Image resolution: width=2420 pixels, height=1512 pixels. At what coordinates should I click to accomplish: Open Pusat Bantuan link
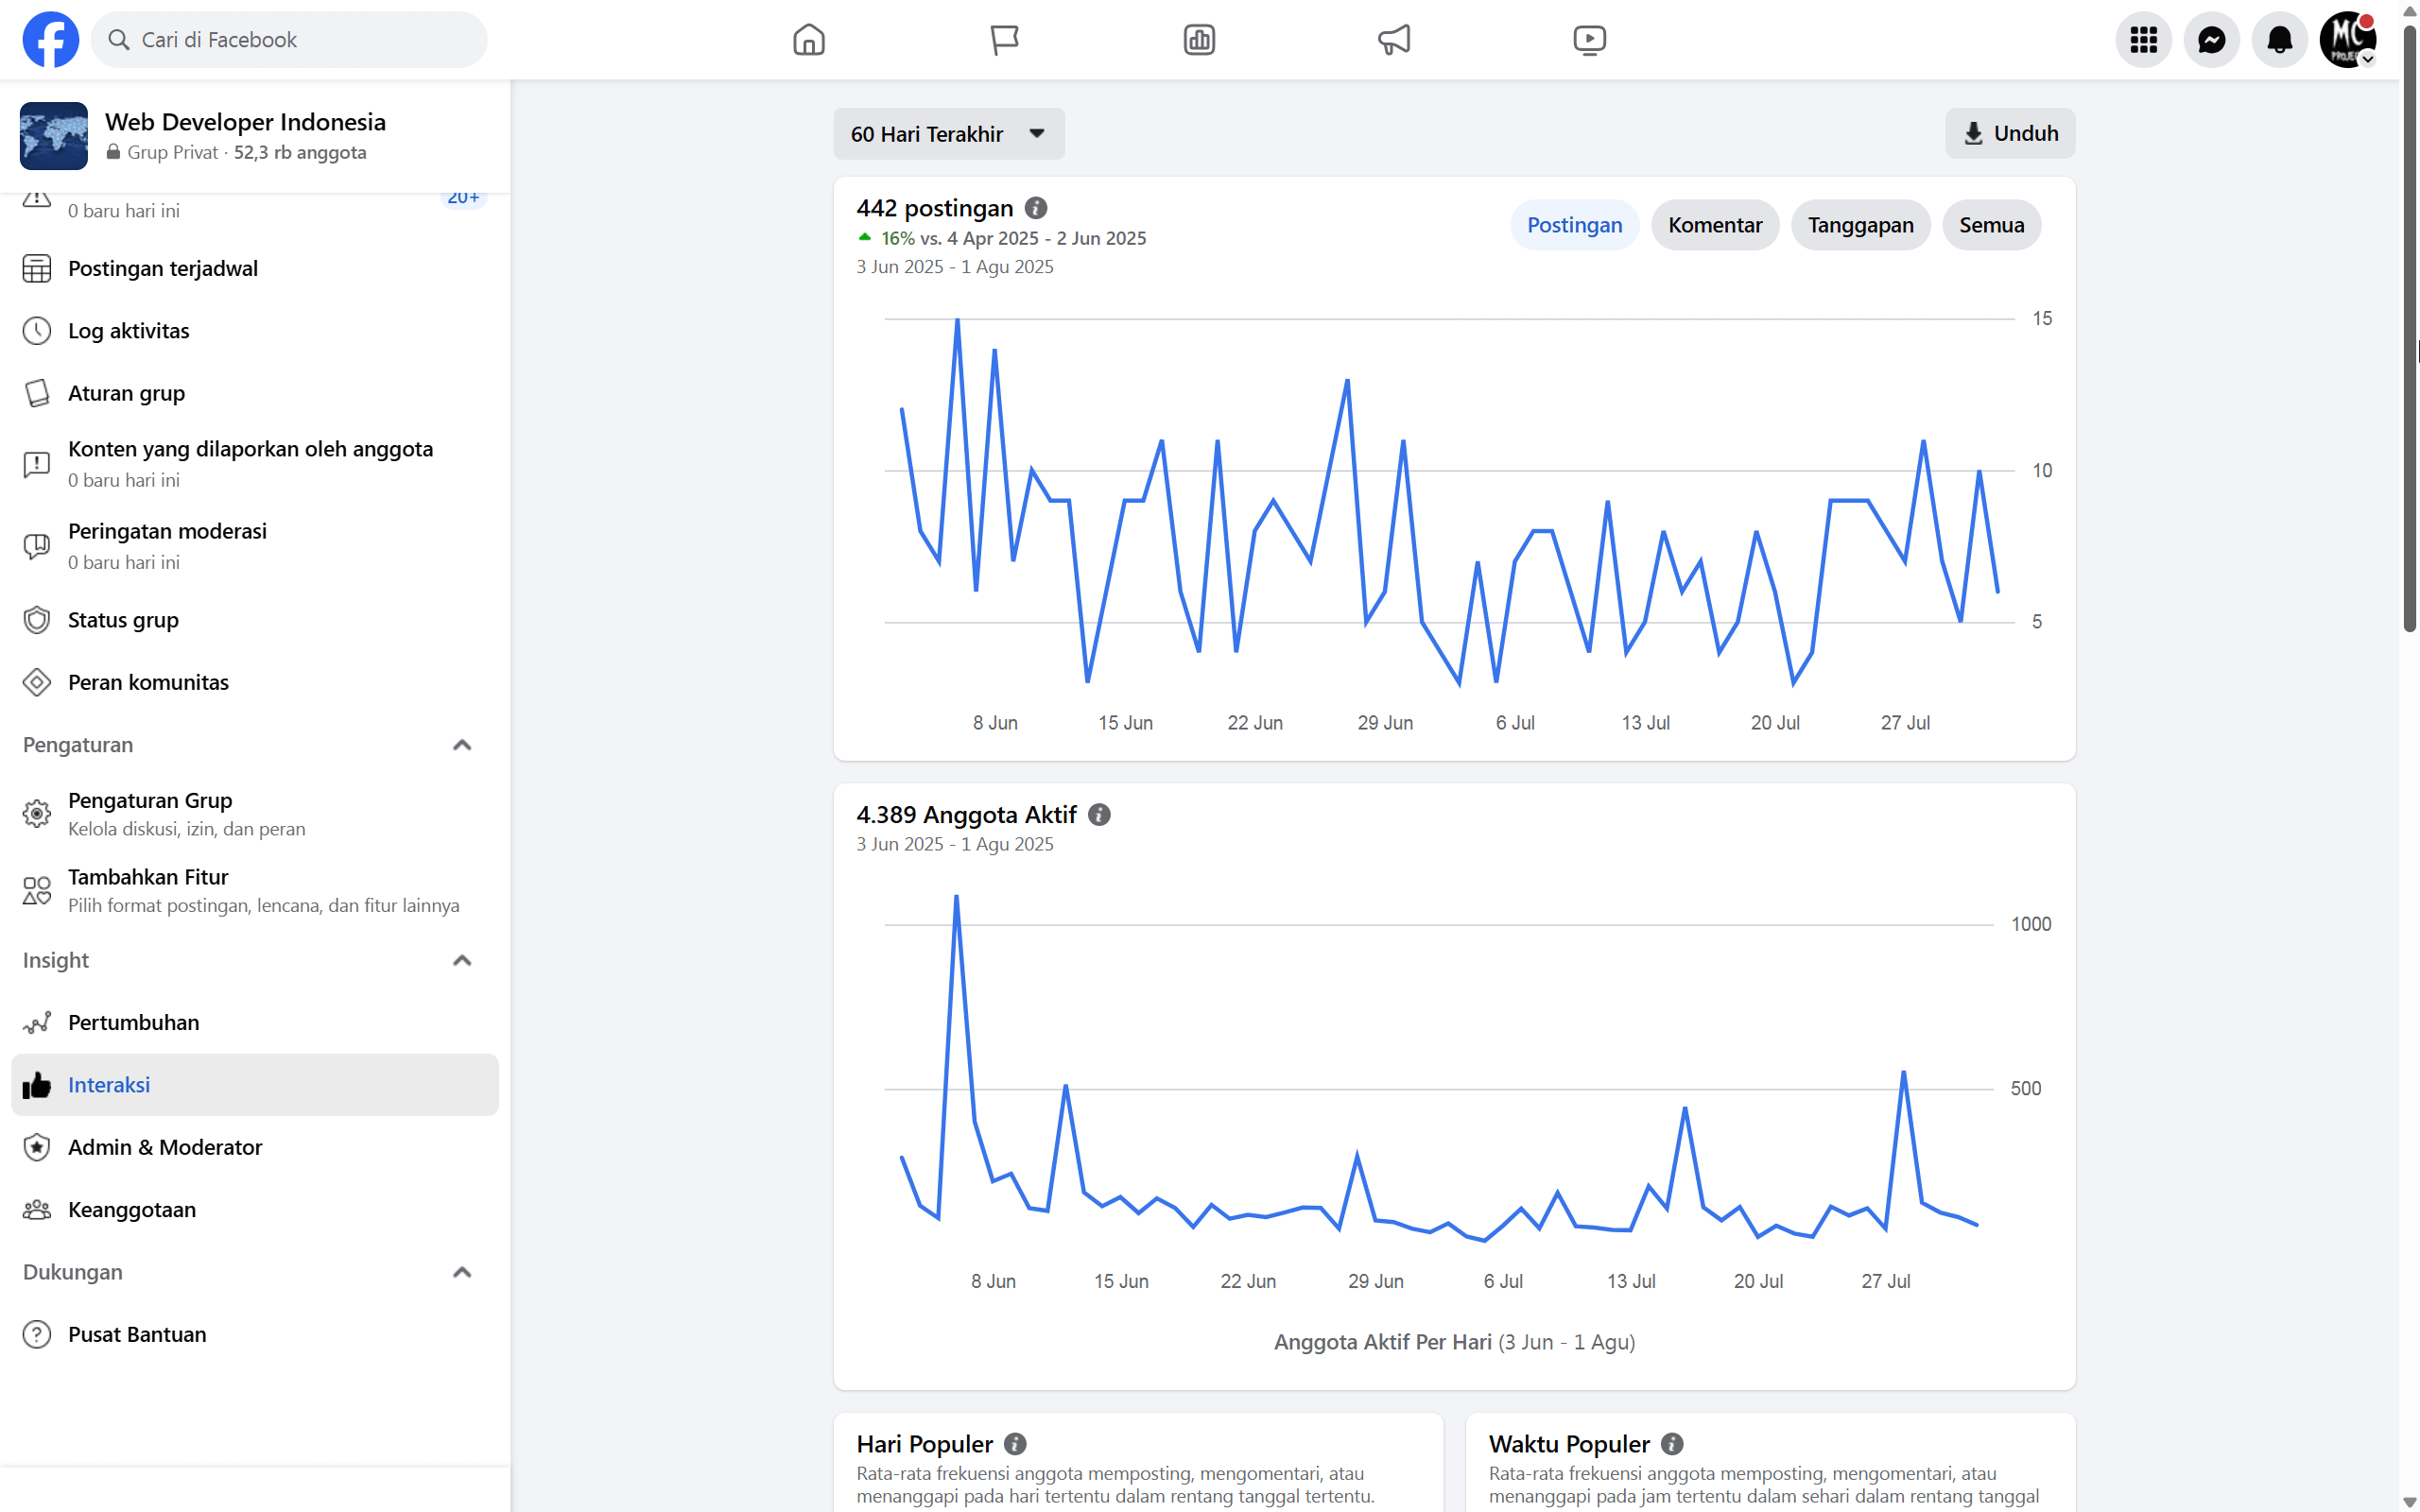click(x=137, y=1334)
